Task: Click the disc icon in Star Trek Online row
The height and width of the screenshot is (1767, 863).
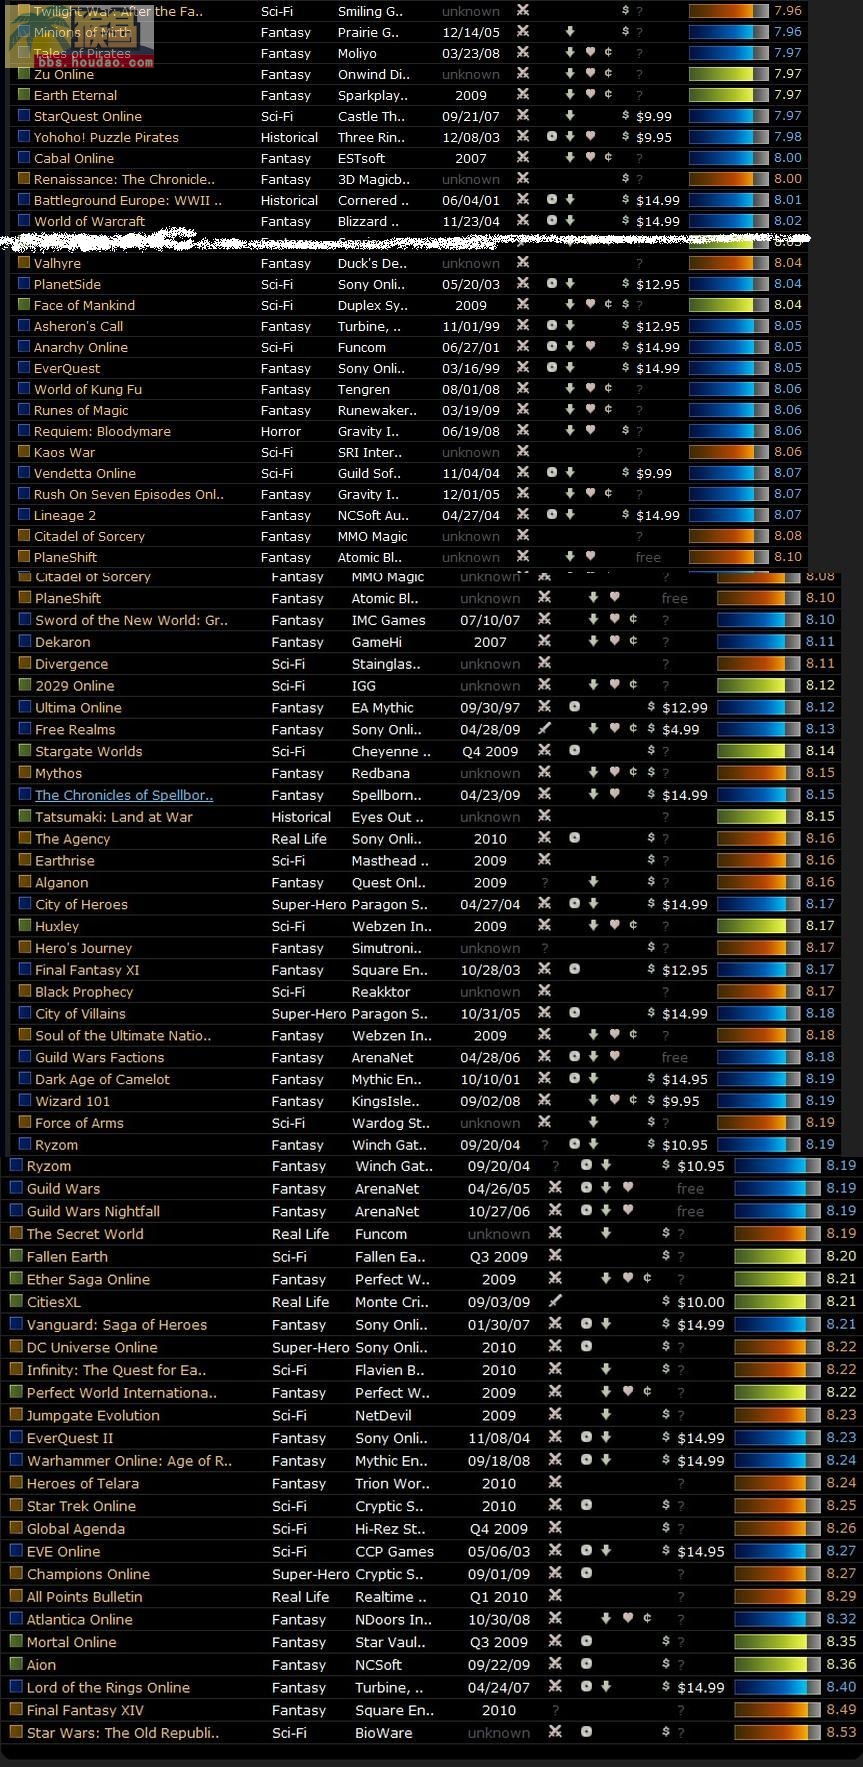Action: tap(586, 1505)
